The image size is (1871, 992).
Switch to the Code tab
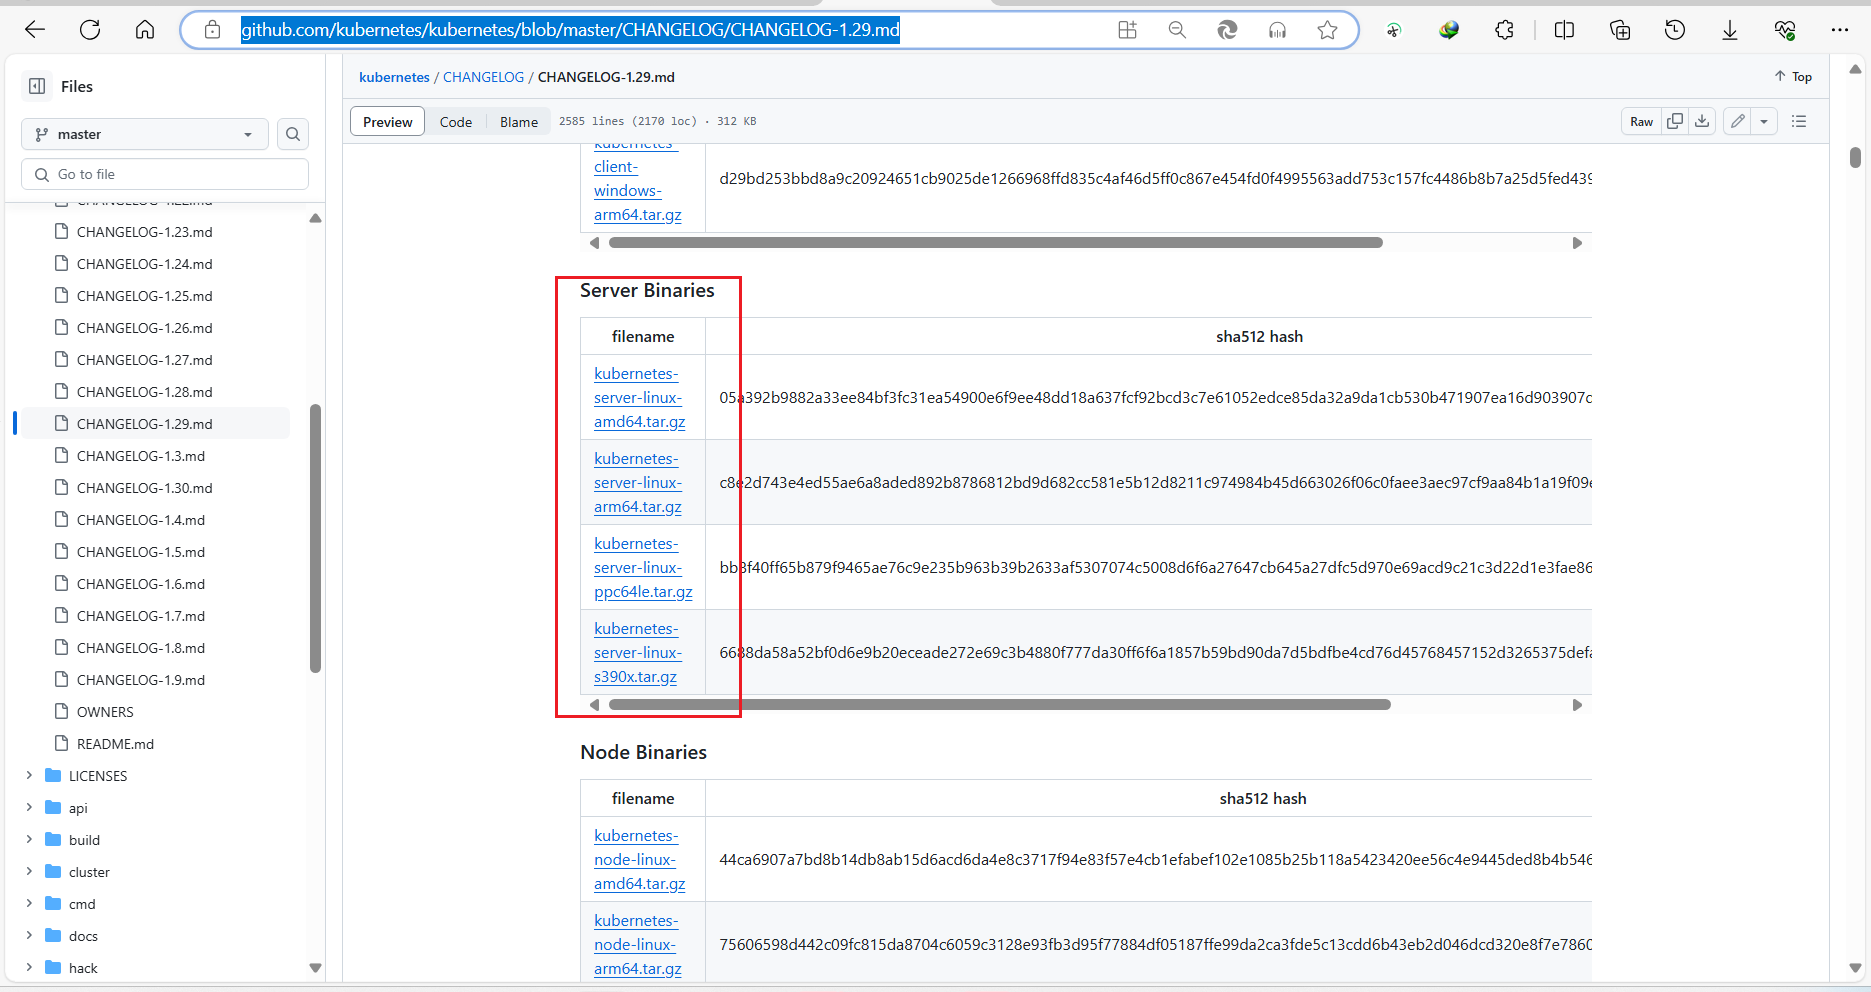456,122
